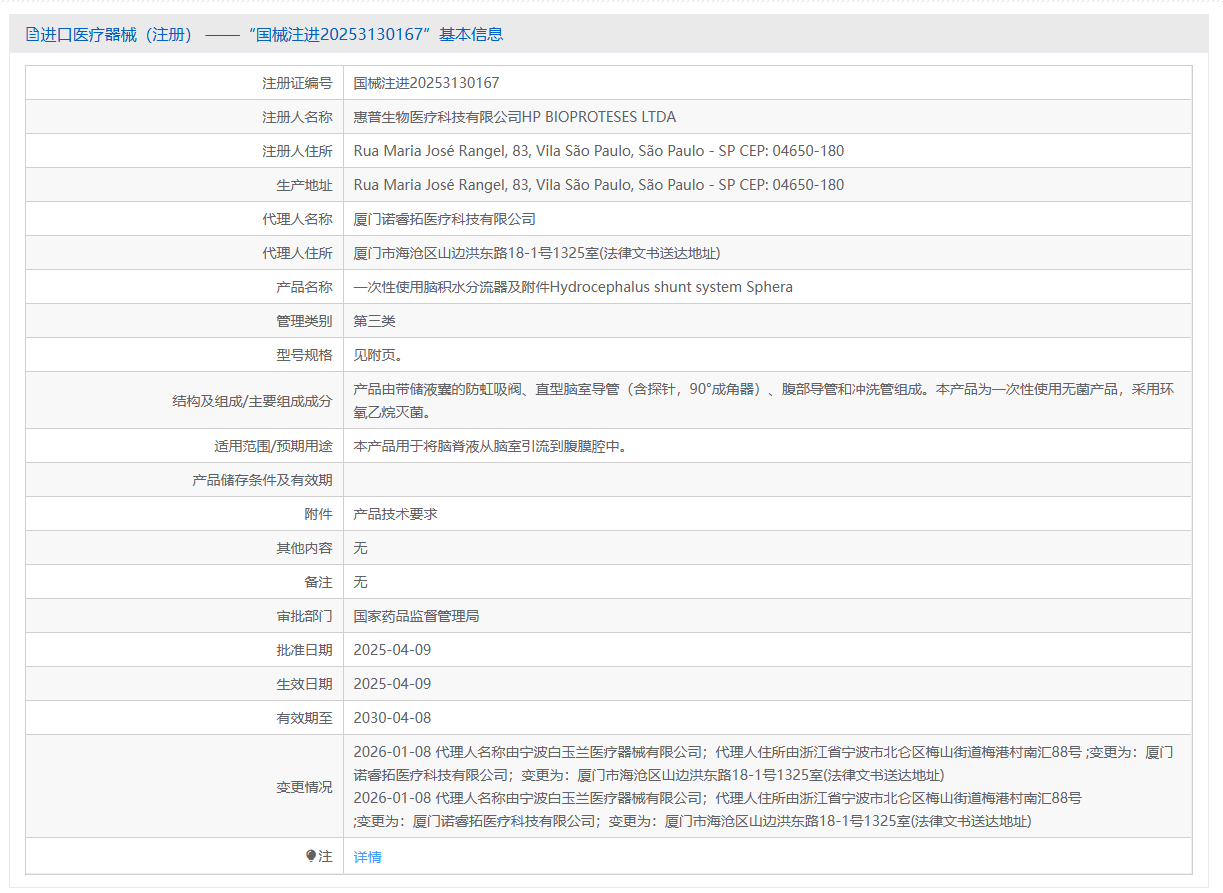
Task: Click the 型号规格 label
Action: 305,355
